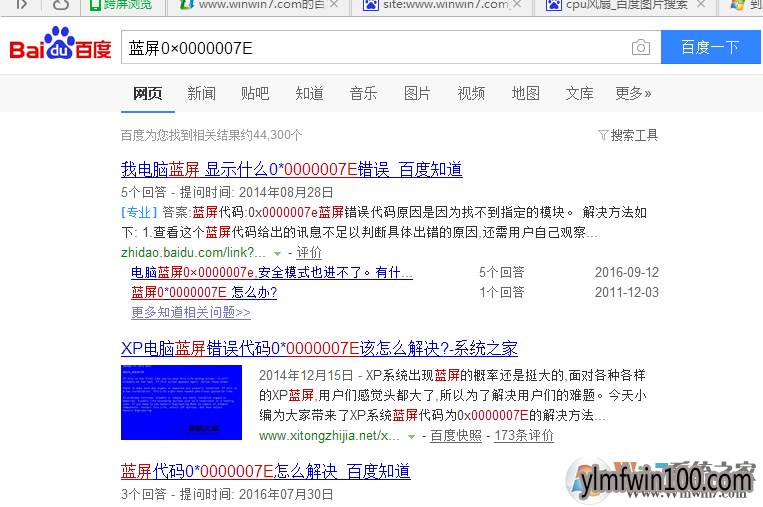Viewport: 763px width, 507px height.
Task: Click www.xitongzhijia.net green URL
Action: (x=329, y=435)
